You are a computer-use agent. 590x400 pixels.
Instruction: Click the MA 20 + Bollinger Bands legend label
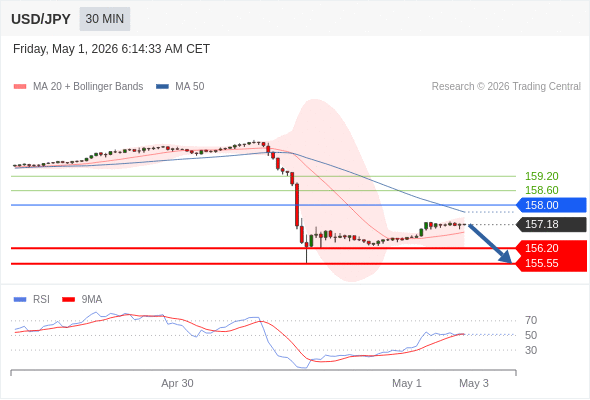[88, 87]
